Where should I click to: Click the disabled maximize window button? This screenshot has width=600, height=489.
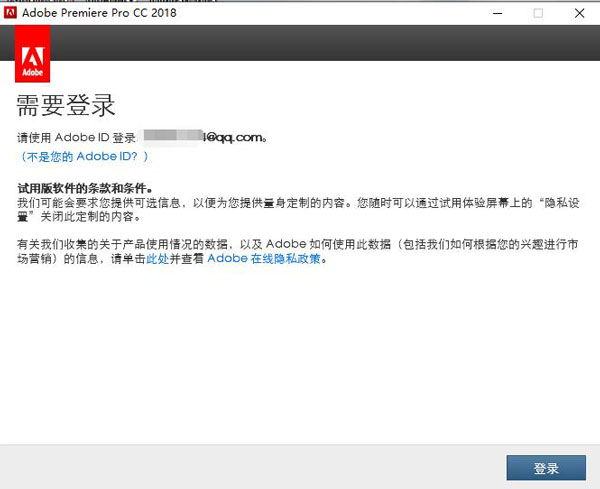pyautogui.click(x=538, y=13)
